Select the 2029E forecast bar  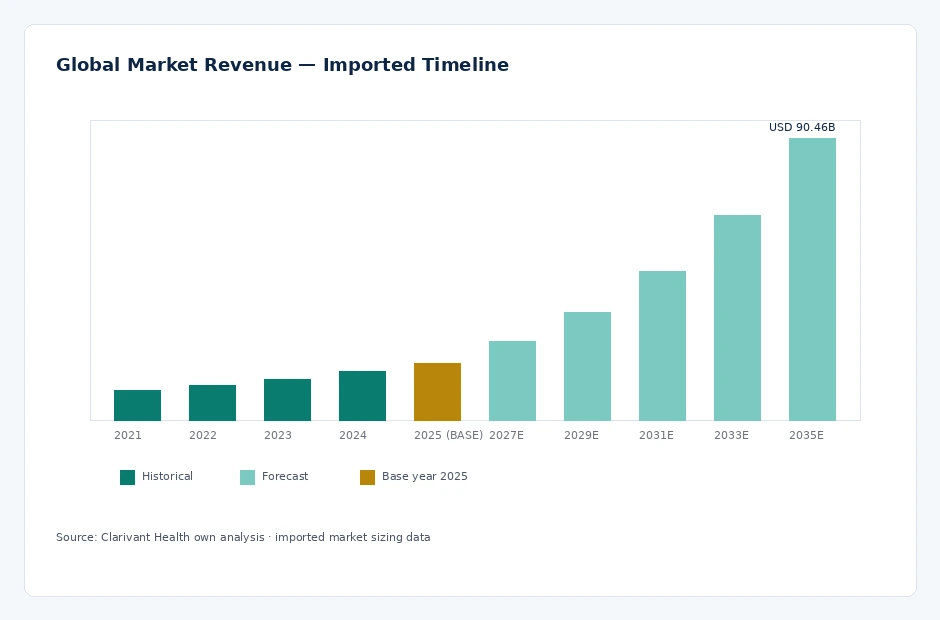[x=587, y=366]
